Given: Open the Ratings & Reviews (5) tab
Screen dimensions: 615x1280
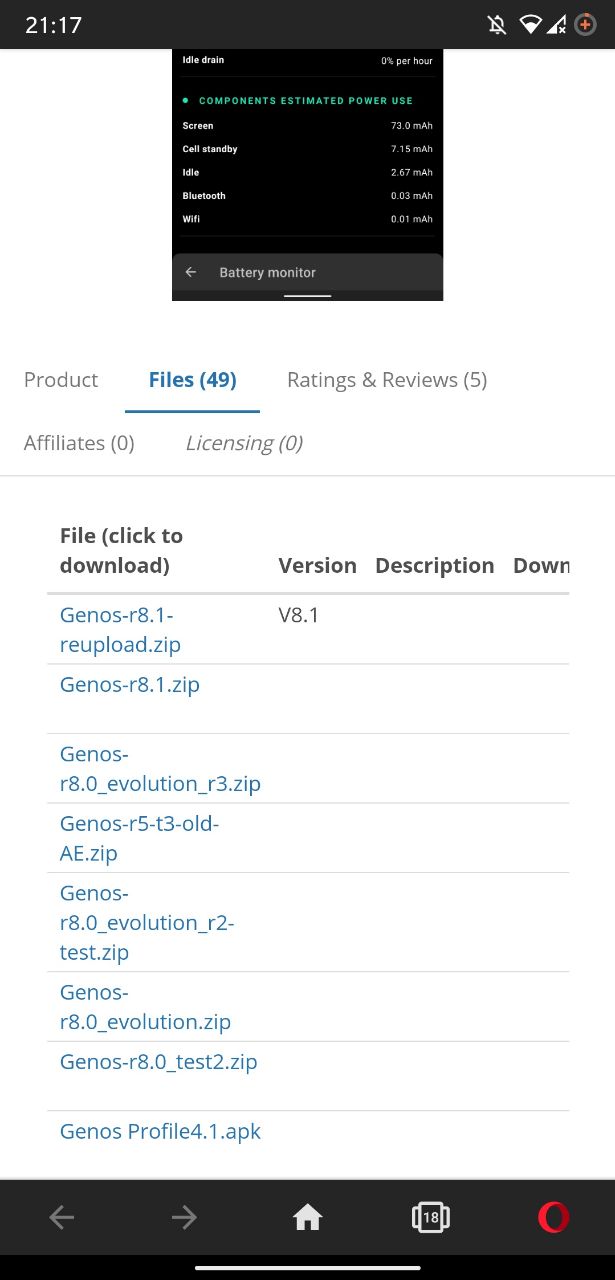Looking at the screenshot, I should click(x=387, y=380).
